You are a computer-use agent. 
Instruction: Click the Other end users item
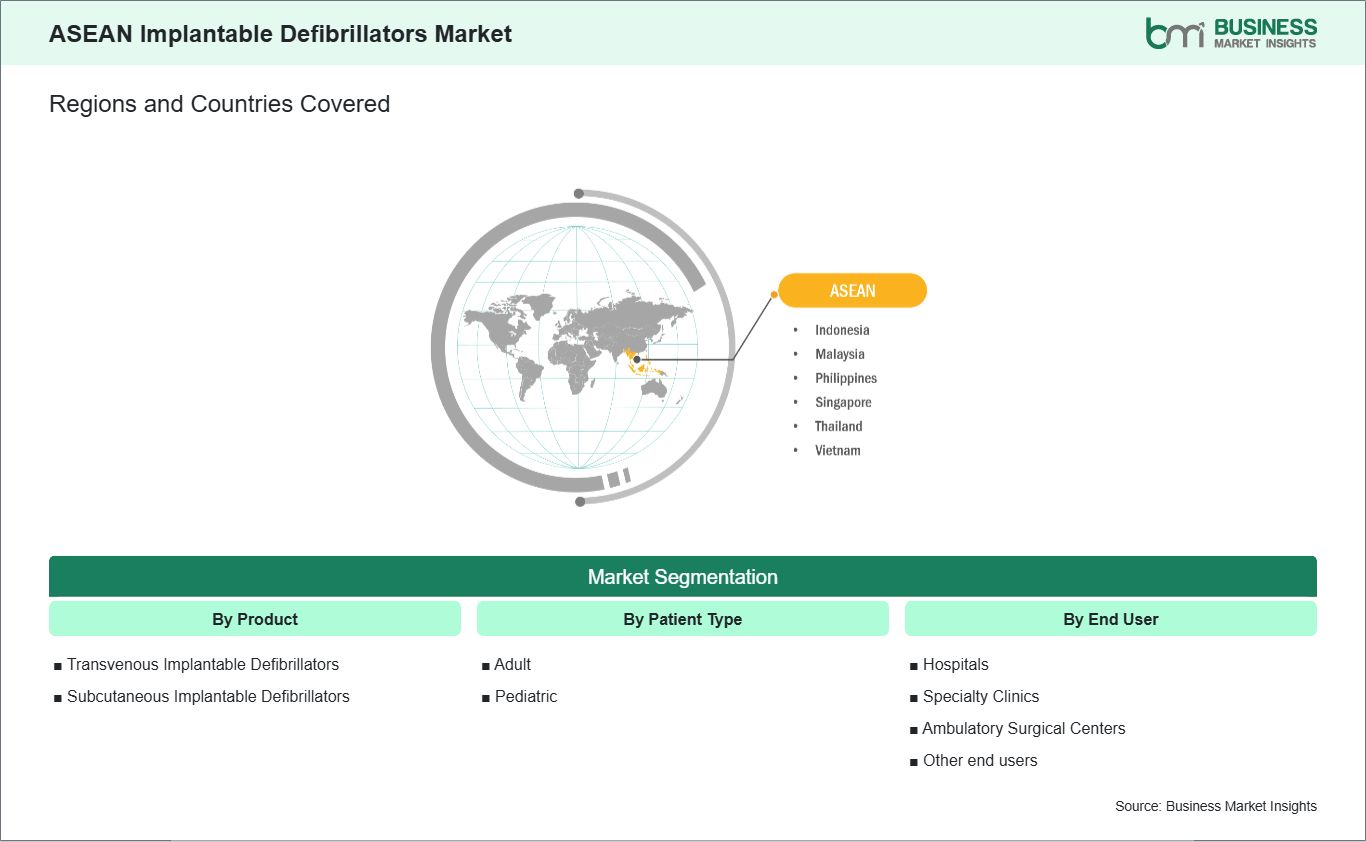tap(979, 760)
